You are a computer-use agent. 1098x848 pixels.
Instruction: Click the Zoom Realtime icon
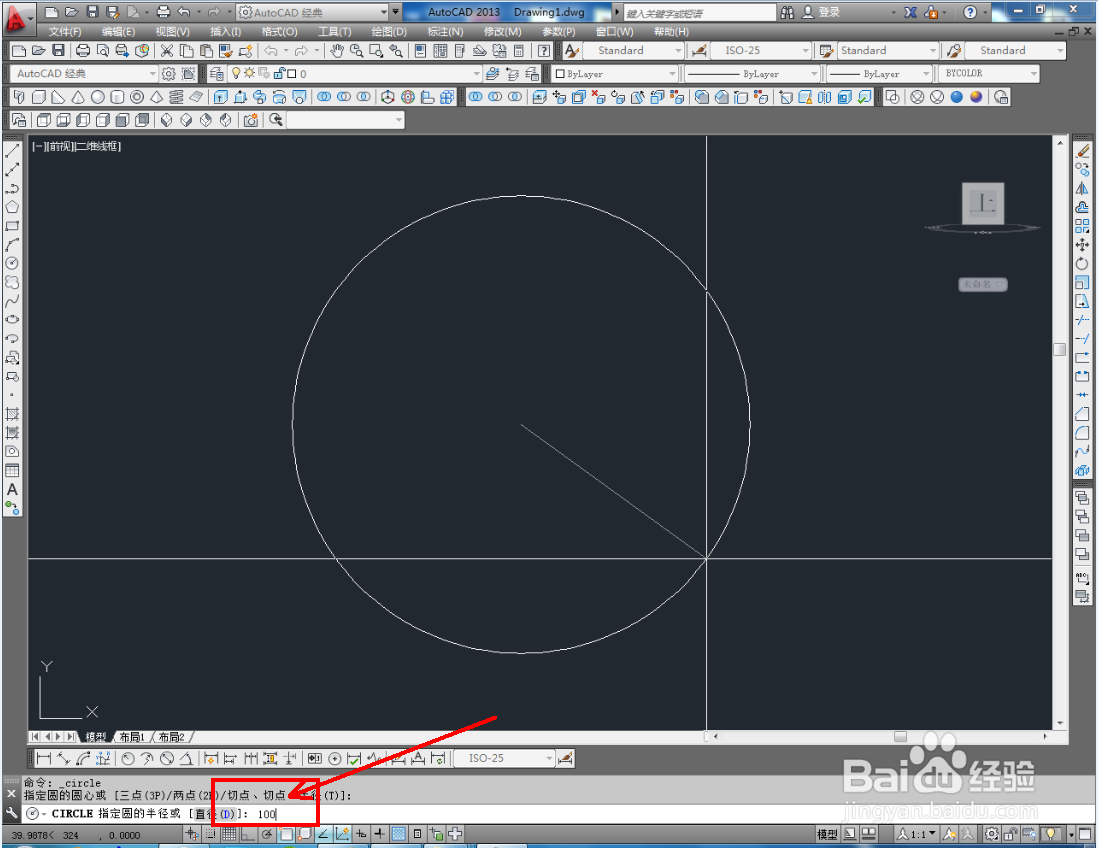356,50
